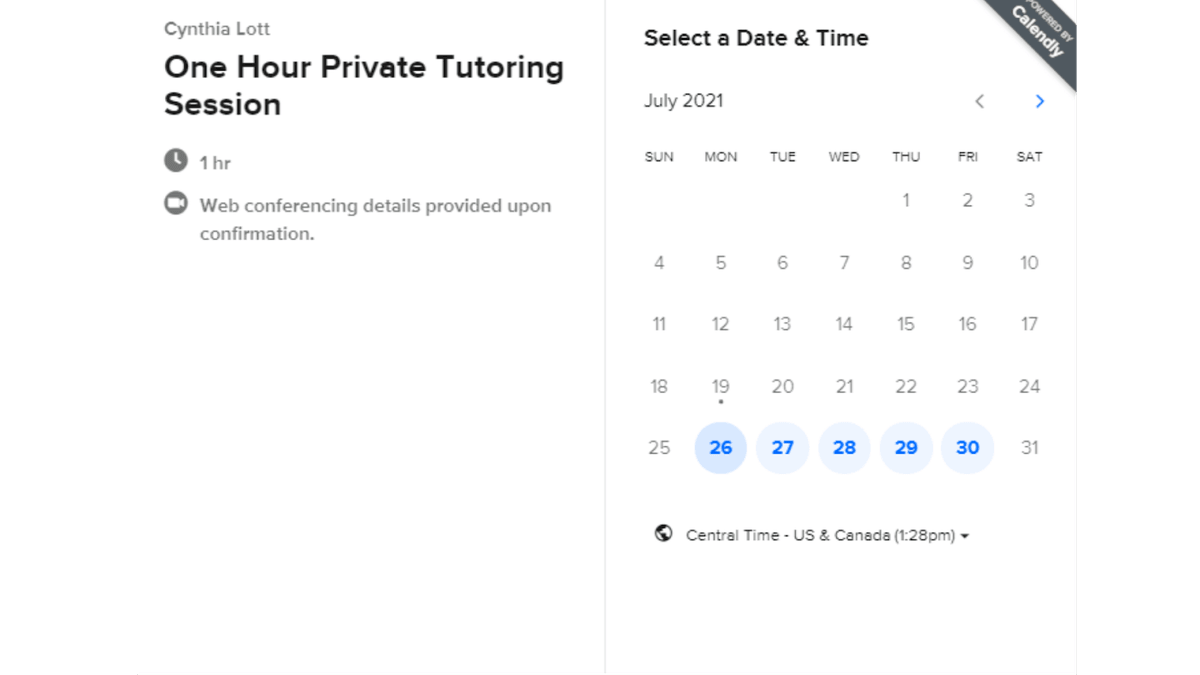Click the globe icon next to the timezone
The width and height of the screenshot is (1200, 675).
(x=663, y=534)
